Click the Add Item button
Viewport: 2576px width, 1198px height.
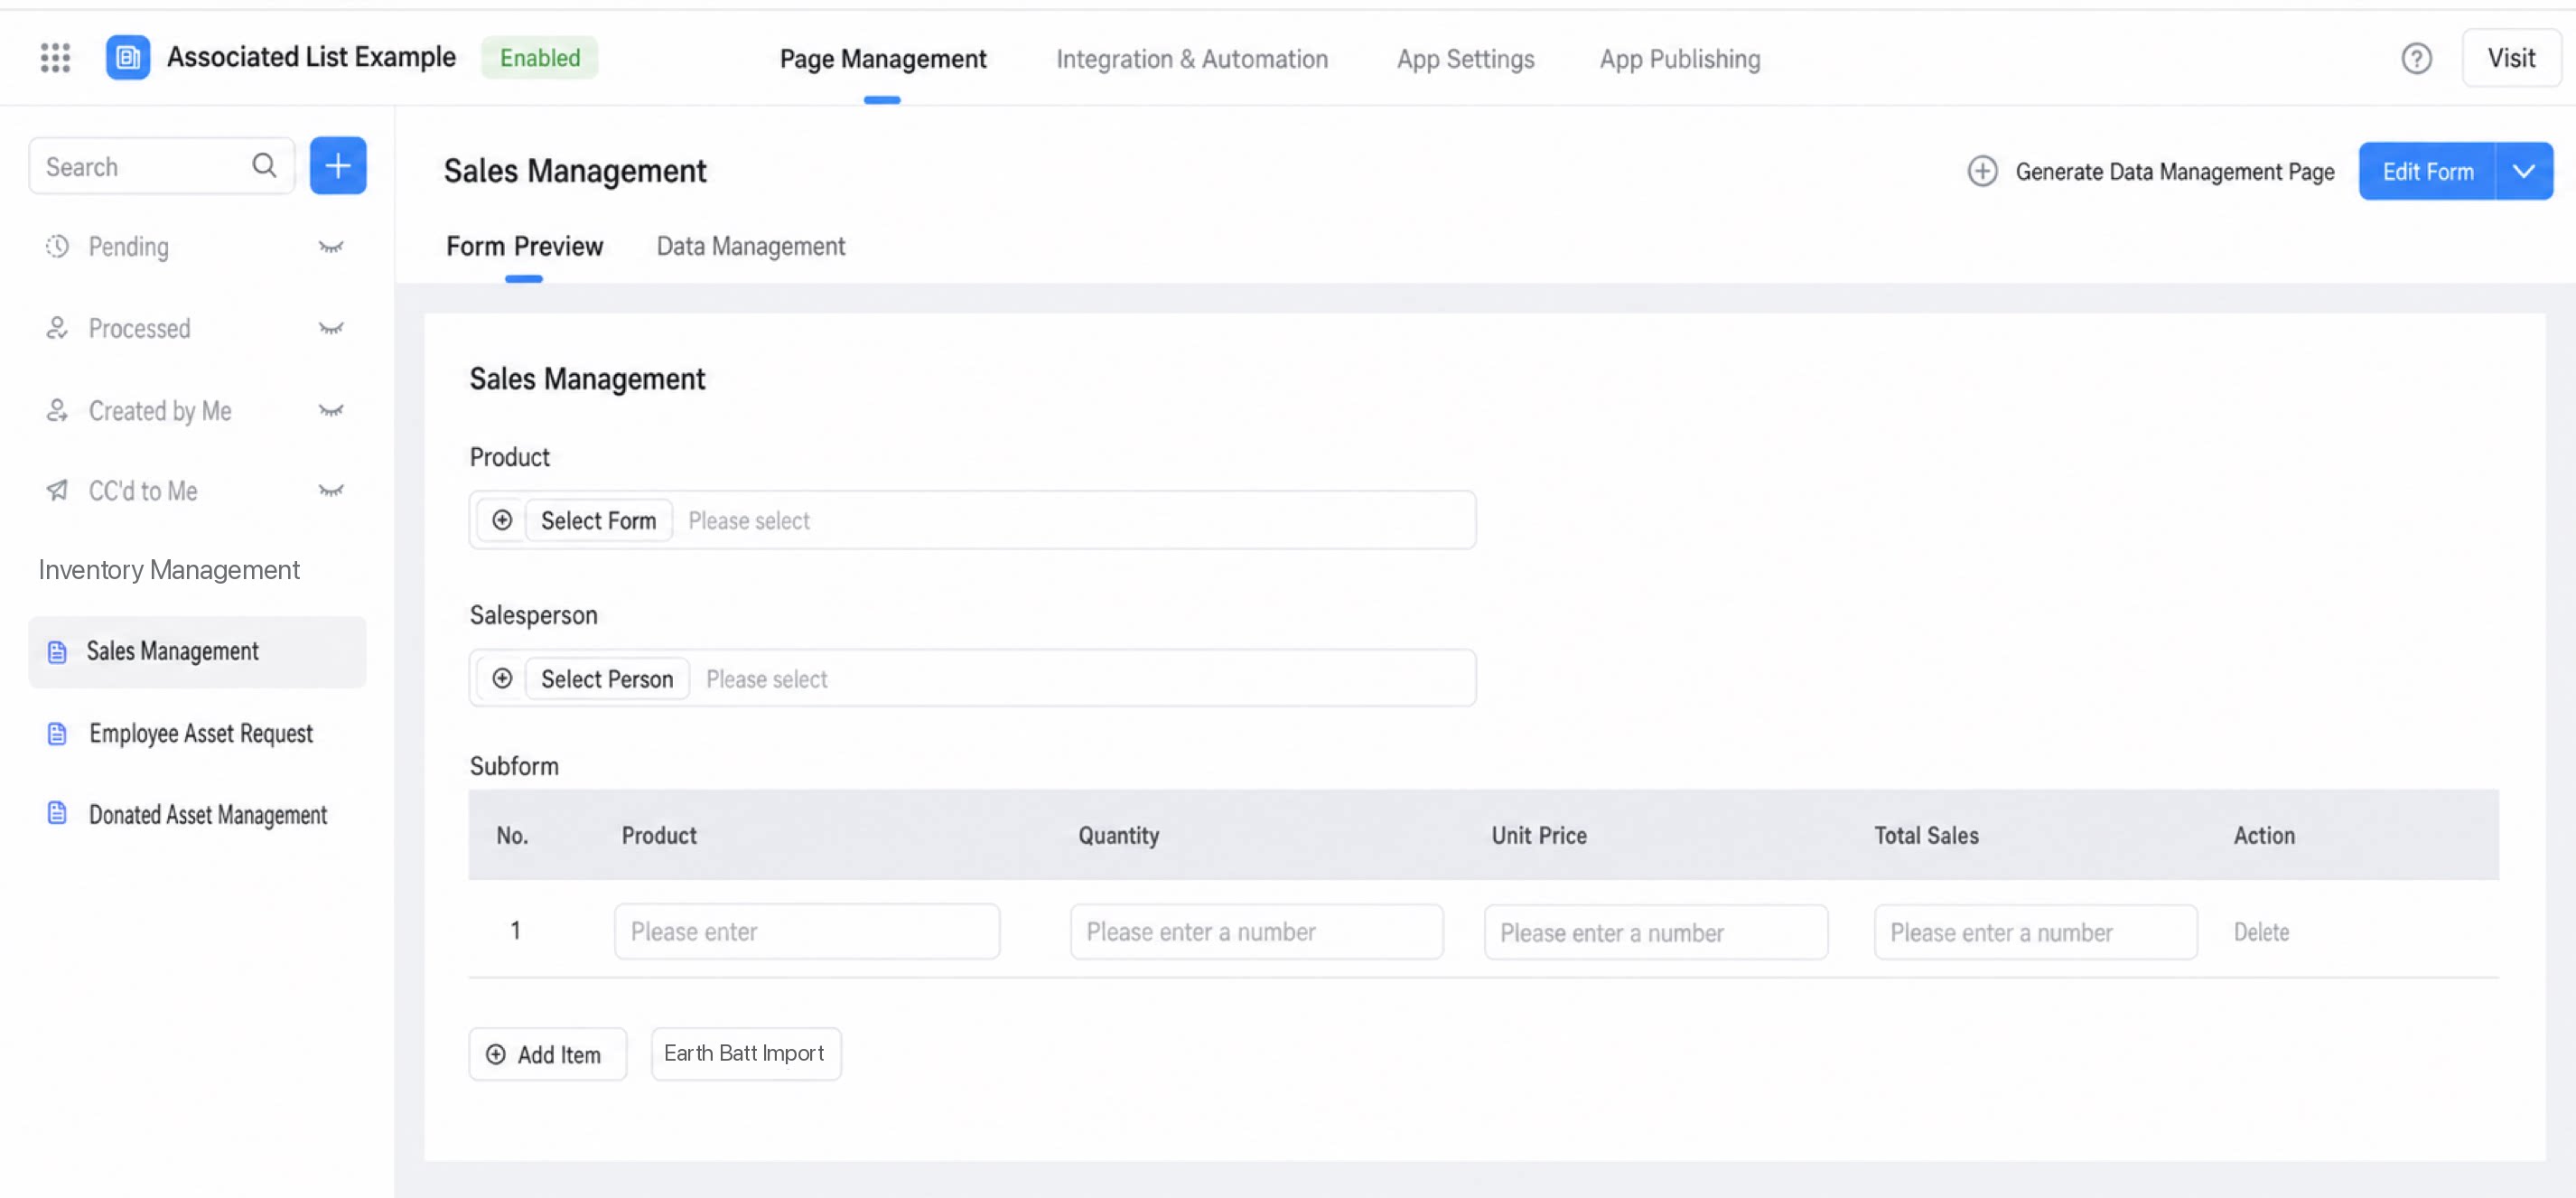pos(548,1054)
